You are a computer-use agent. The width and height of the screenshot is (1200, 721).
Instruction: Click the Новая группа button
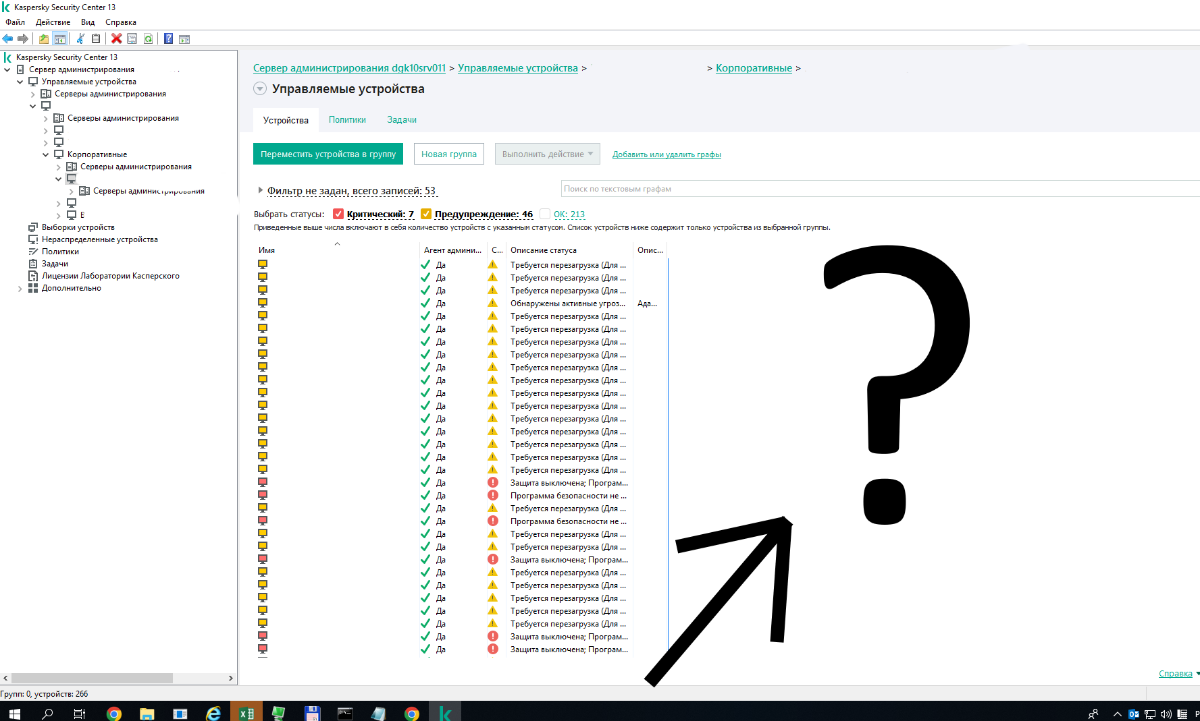(x=449, y=154)
